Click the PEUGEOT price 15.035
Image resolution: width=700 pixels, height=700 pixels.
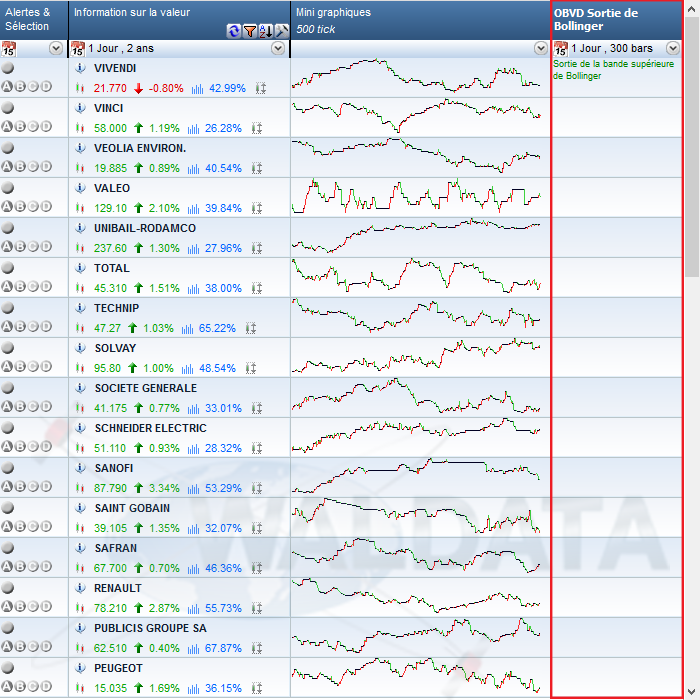[110, 688]
